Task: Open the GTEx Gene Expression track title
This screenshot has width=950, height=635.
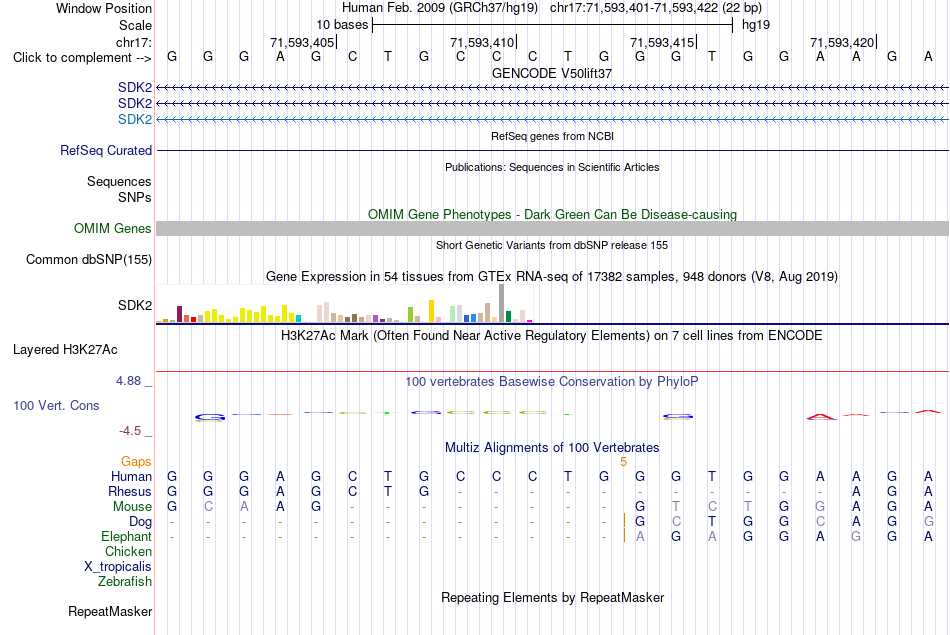Action: [552, 276]
